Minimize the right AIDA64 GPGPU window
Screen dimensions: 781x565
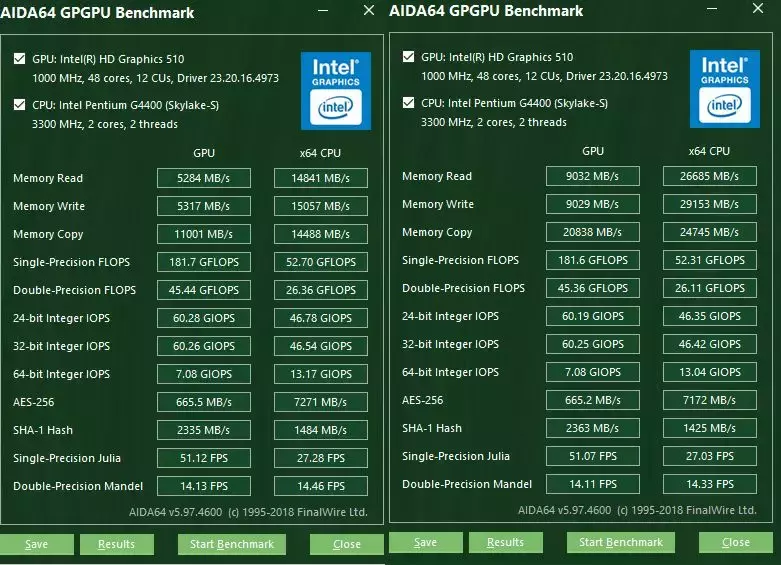pyautogui.click(x=712, y=8)
